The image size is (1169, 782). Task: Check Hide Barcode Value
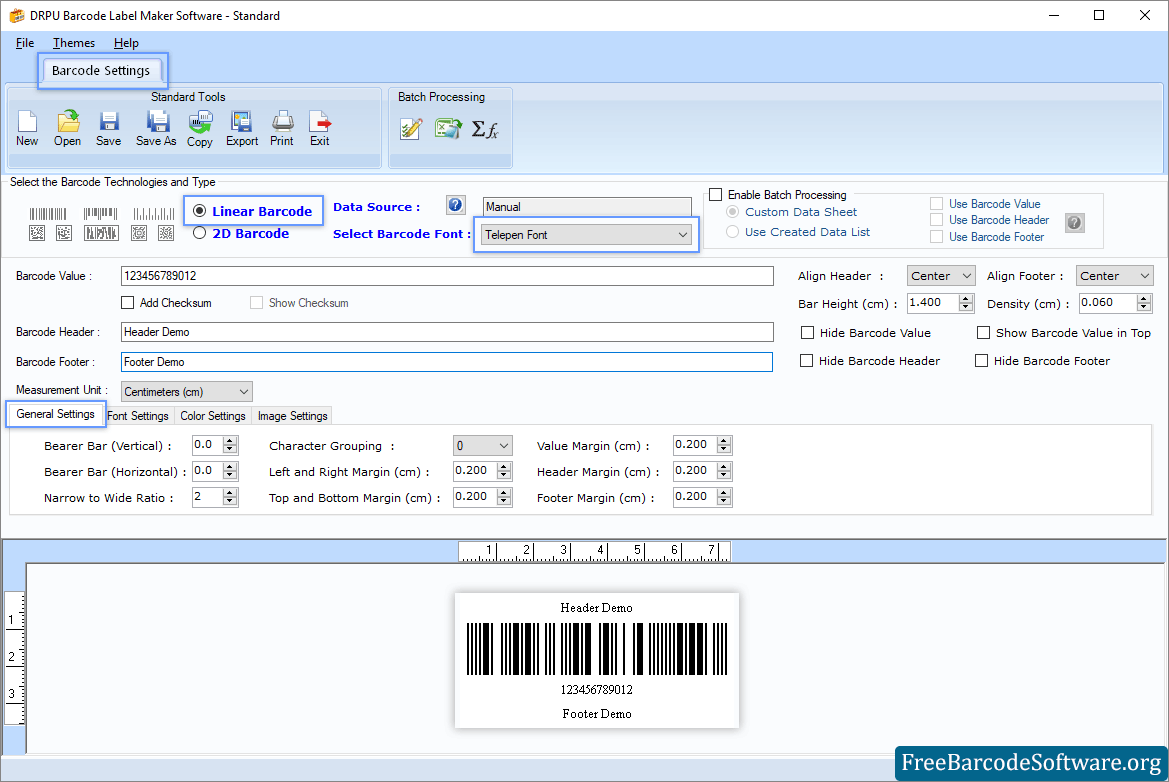[807, 332]
